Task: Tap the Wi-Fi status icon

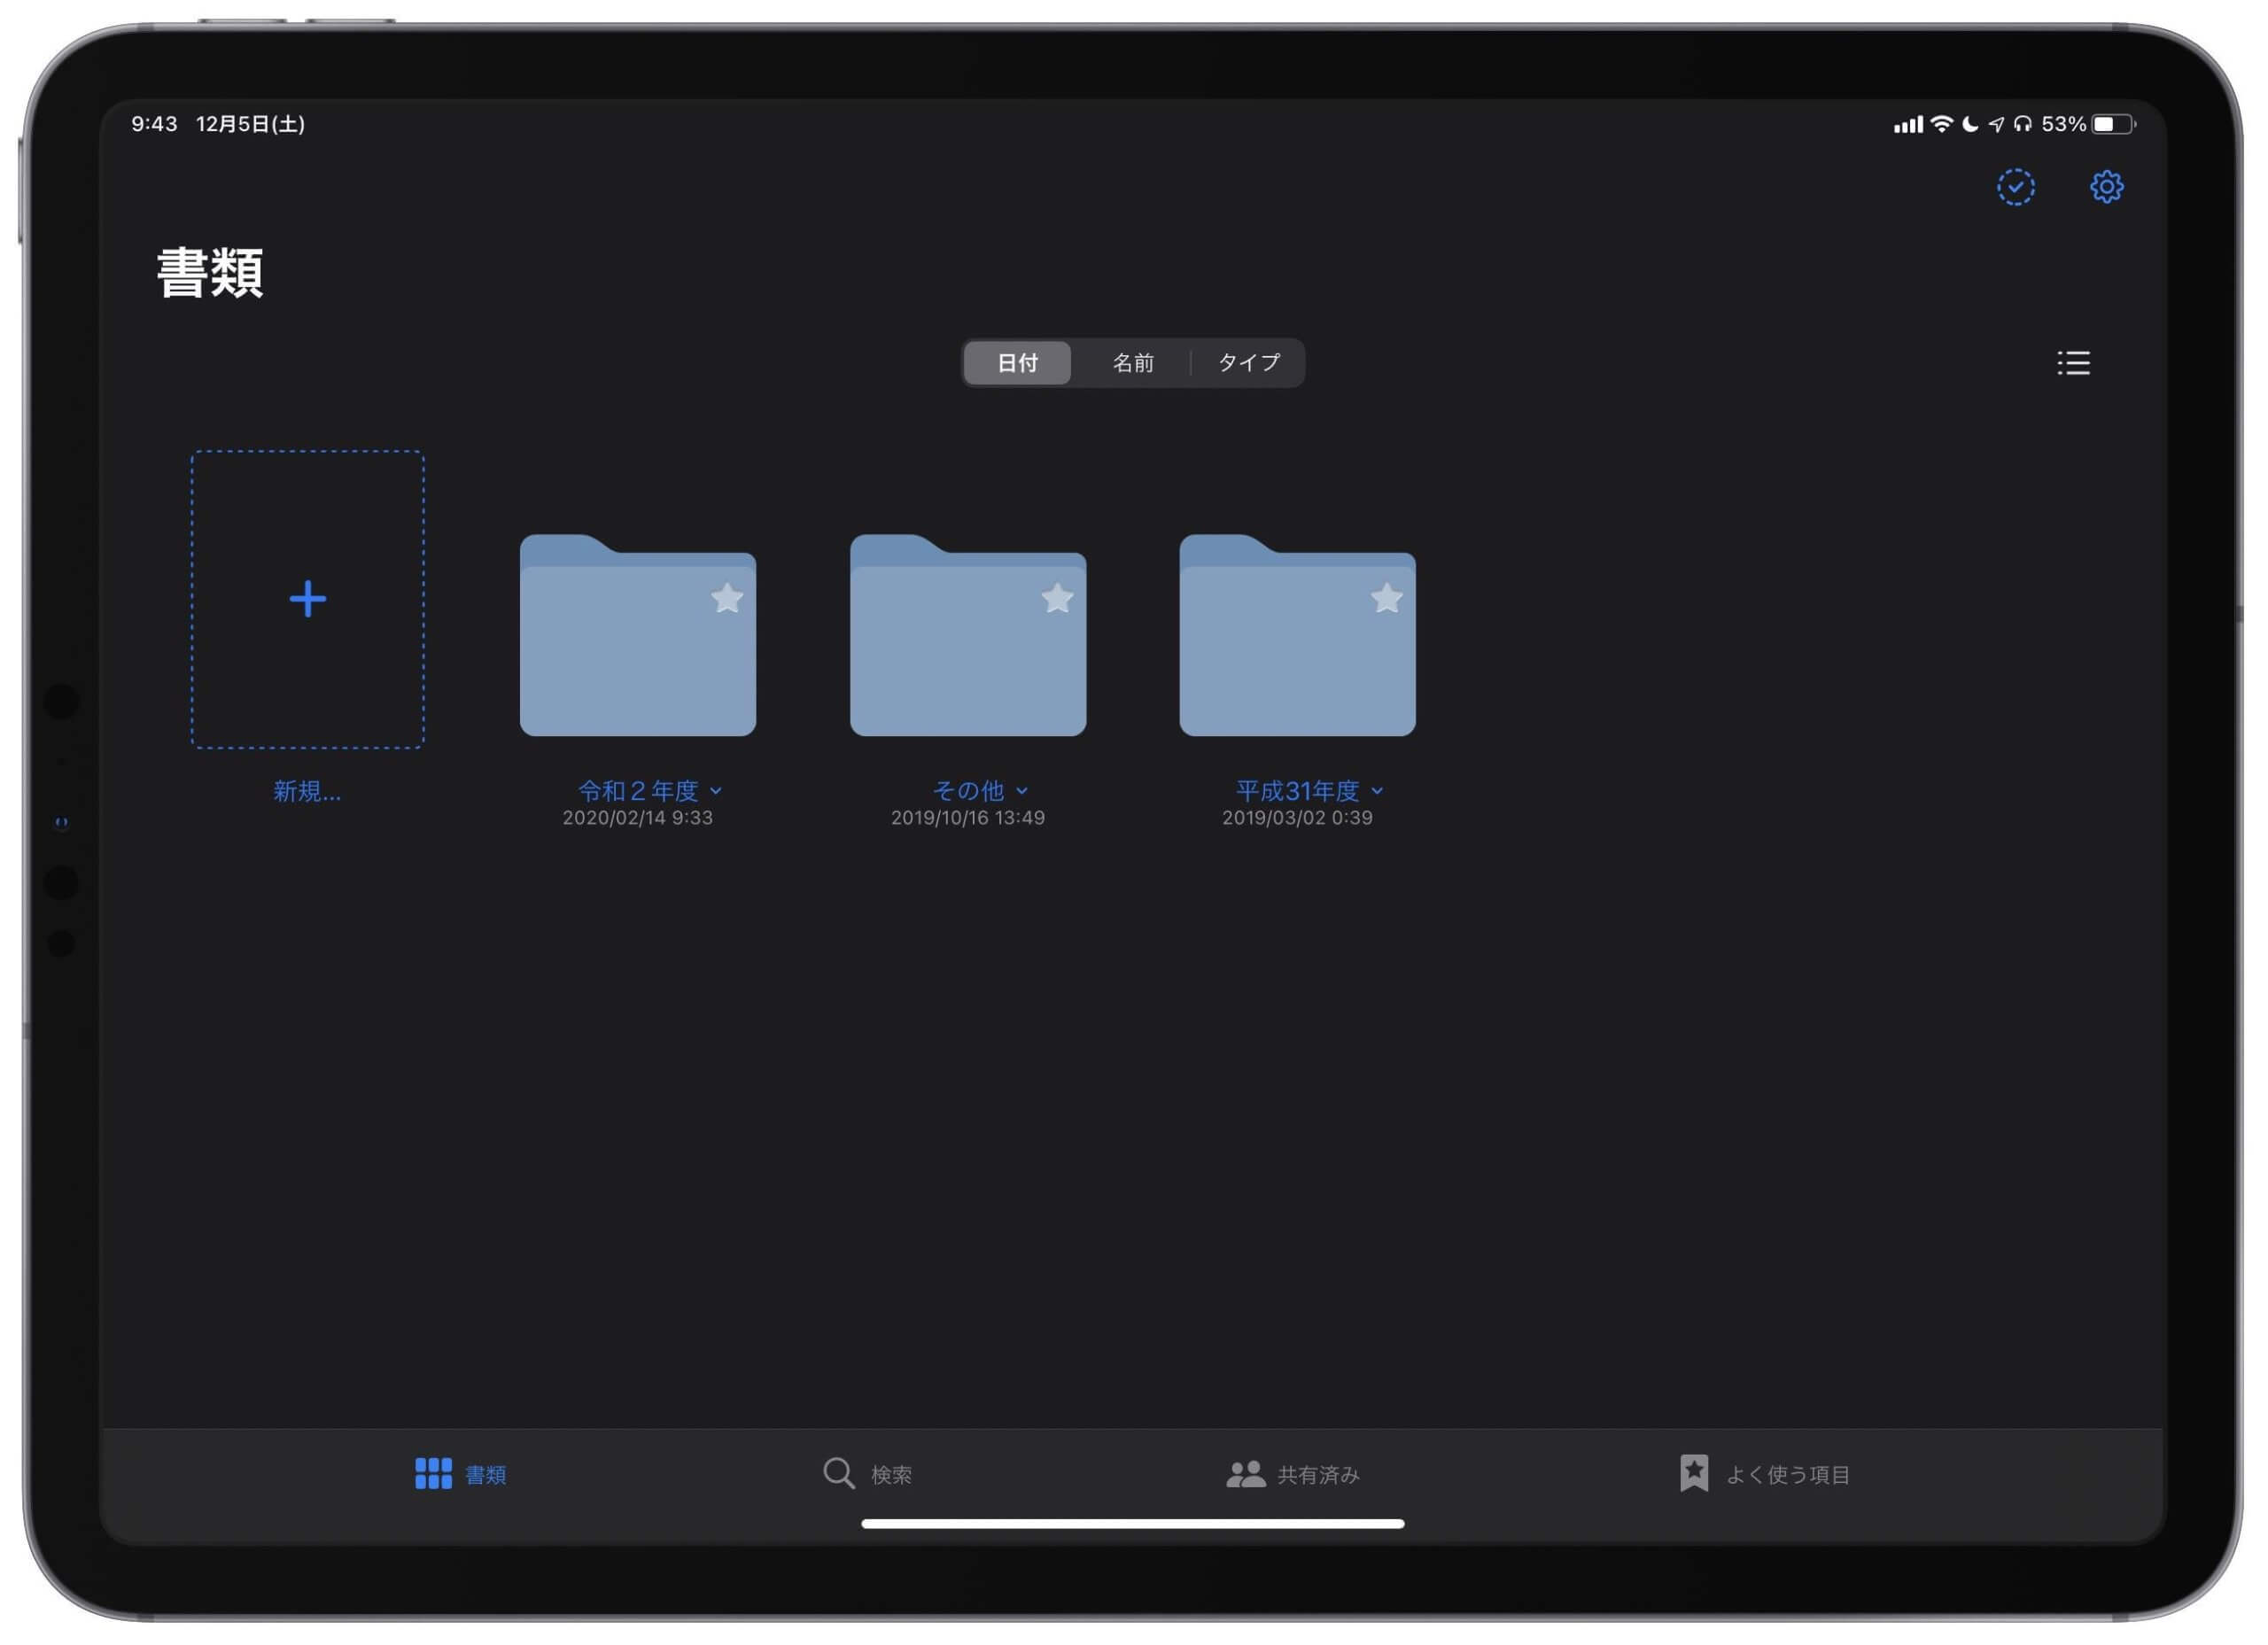Action: coord(1941,124)
